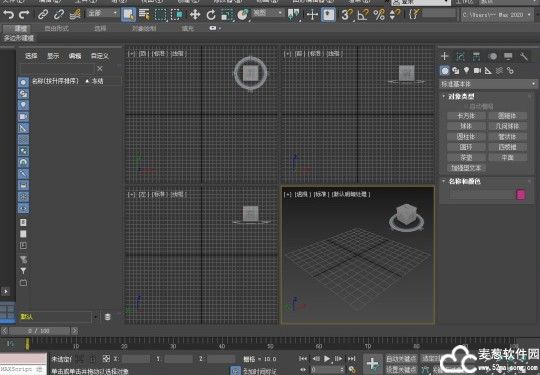This screenshot has height=375, width=540.
Task: Select the Lights create category icon
Action: point(466,71)
